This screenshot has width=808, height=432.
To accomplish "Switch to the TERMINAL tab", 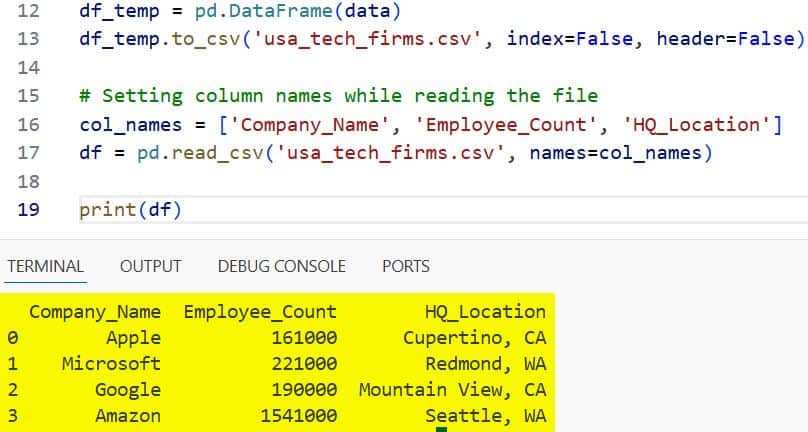I will pos(45,266).
